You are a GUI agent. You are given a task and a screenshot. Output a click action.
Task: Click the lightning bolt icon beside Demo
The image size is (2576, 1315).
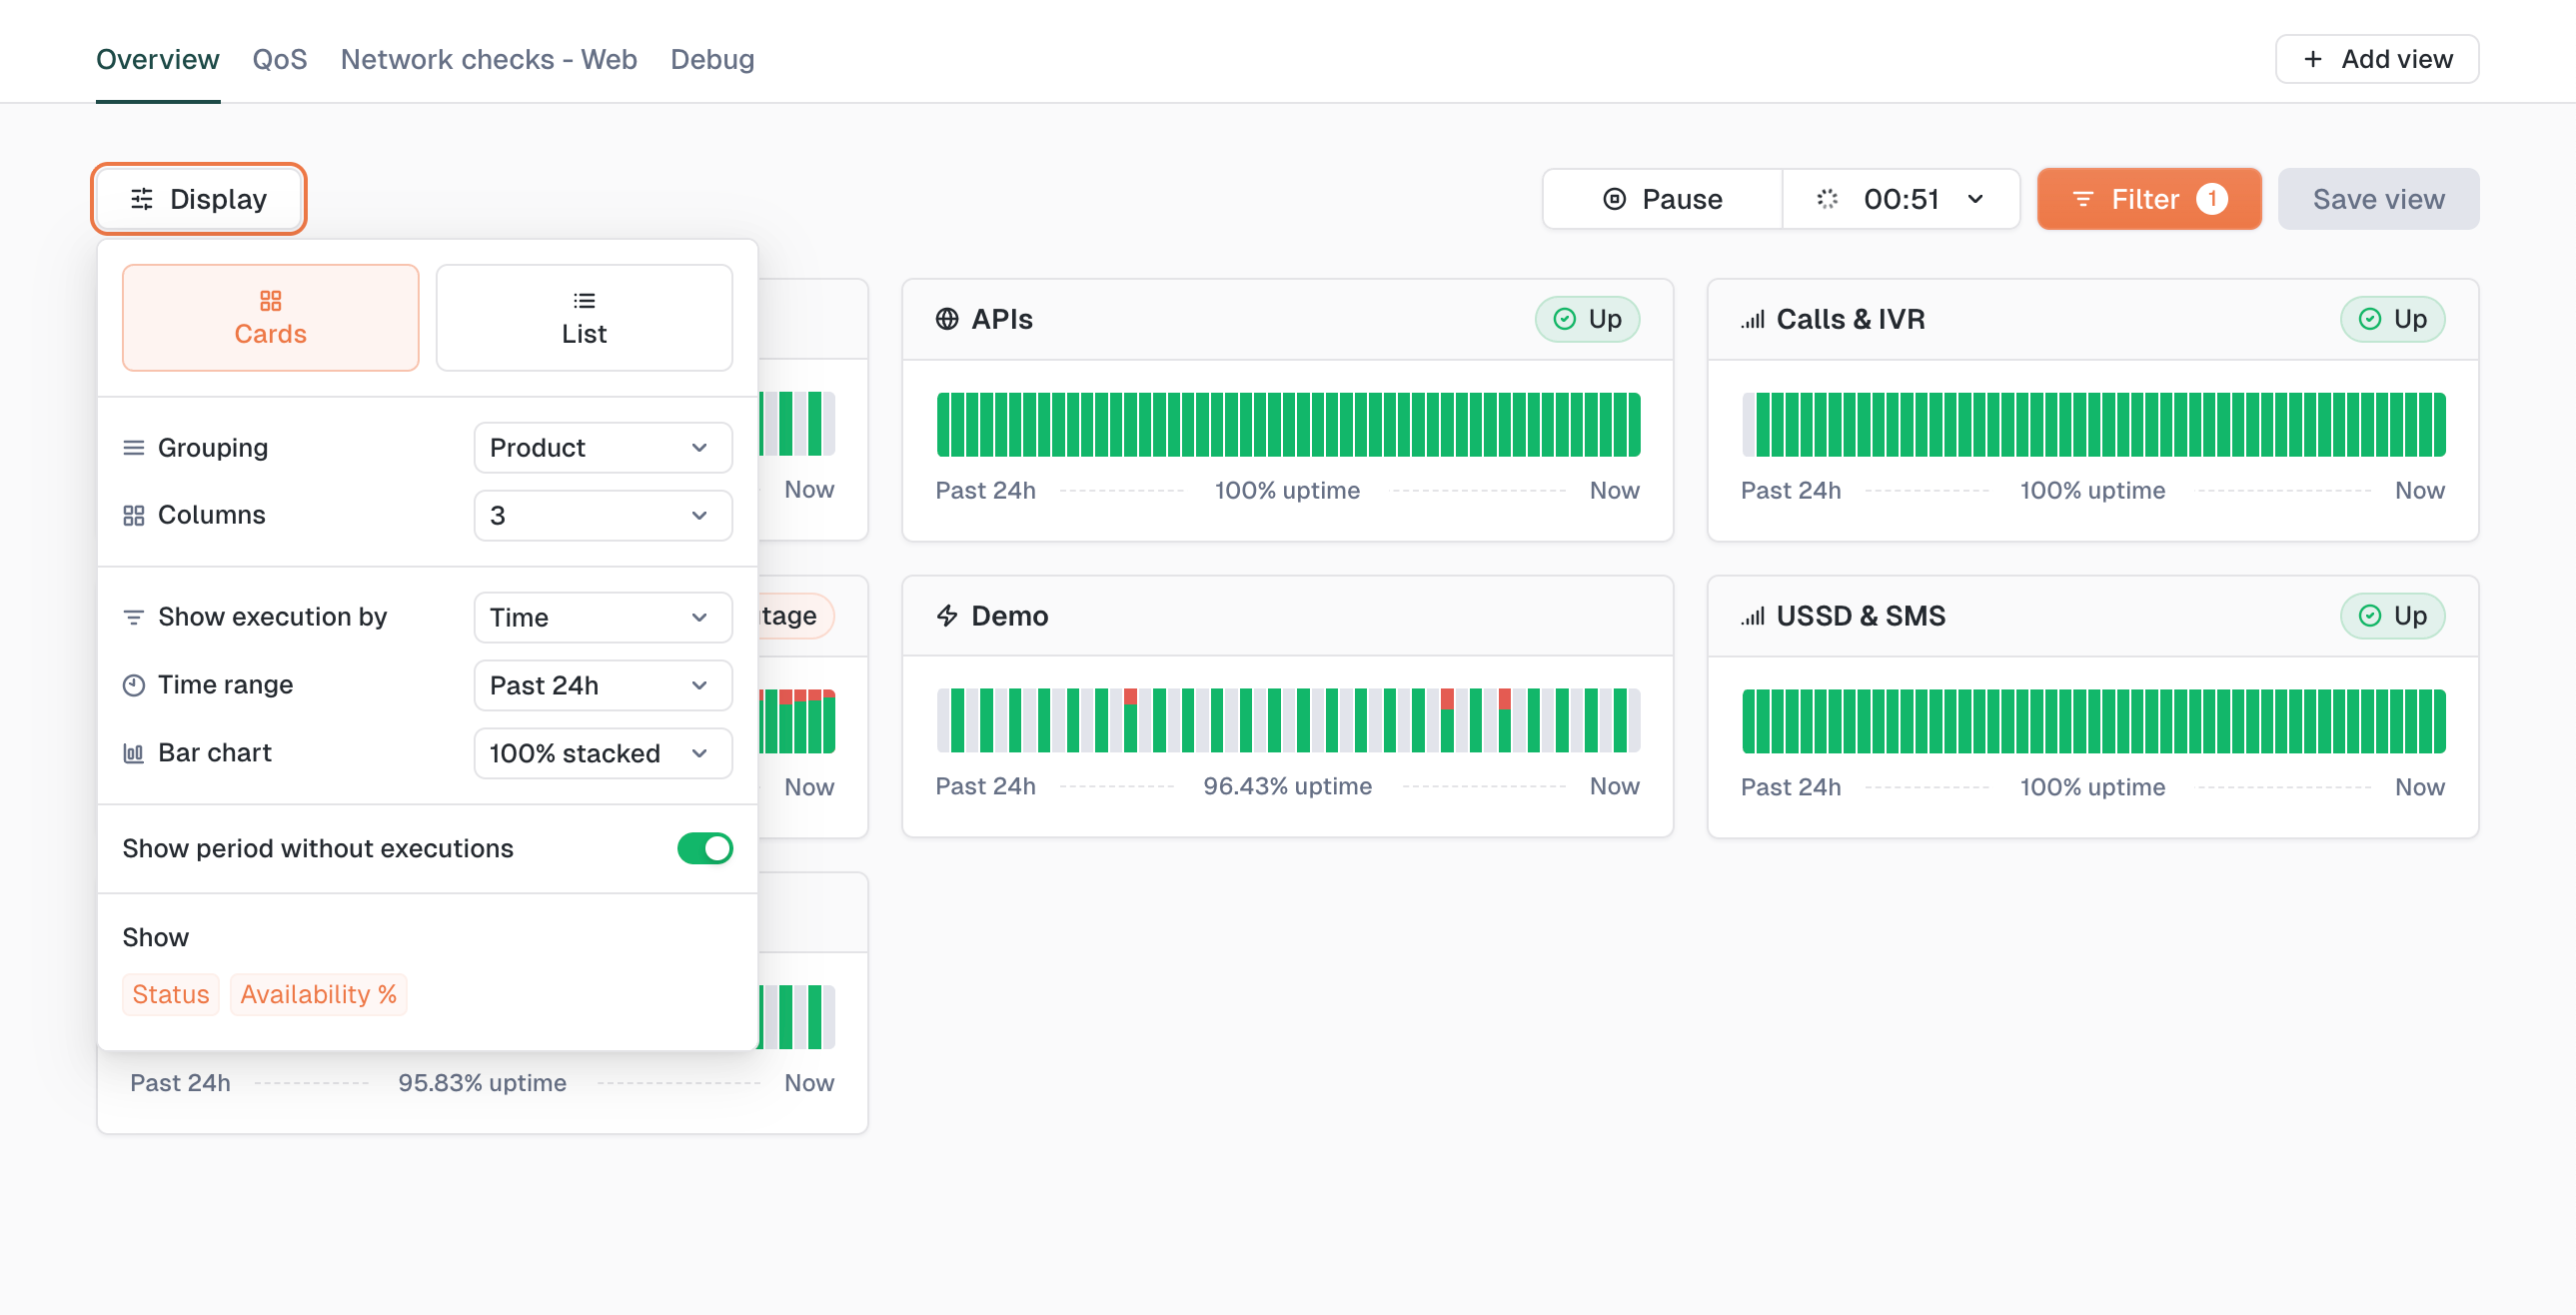point(946,615)
